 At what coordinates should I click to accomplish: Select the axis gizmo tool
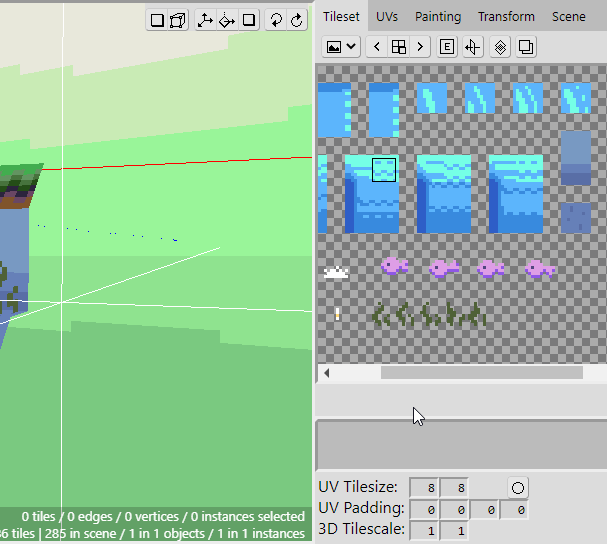(x=205, y=20)
